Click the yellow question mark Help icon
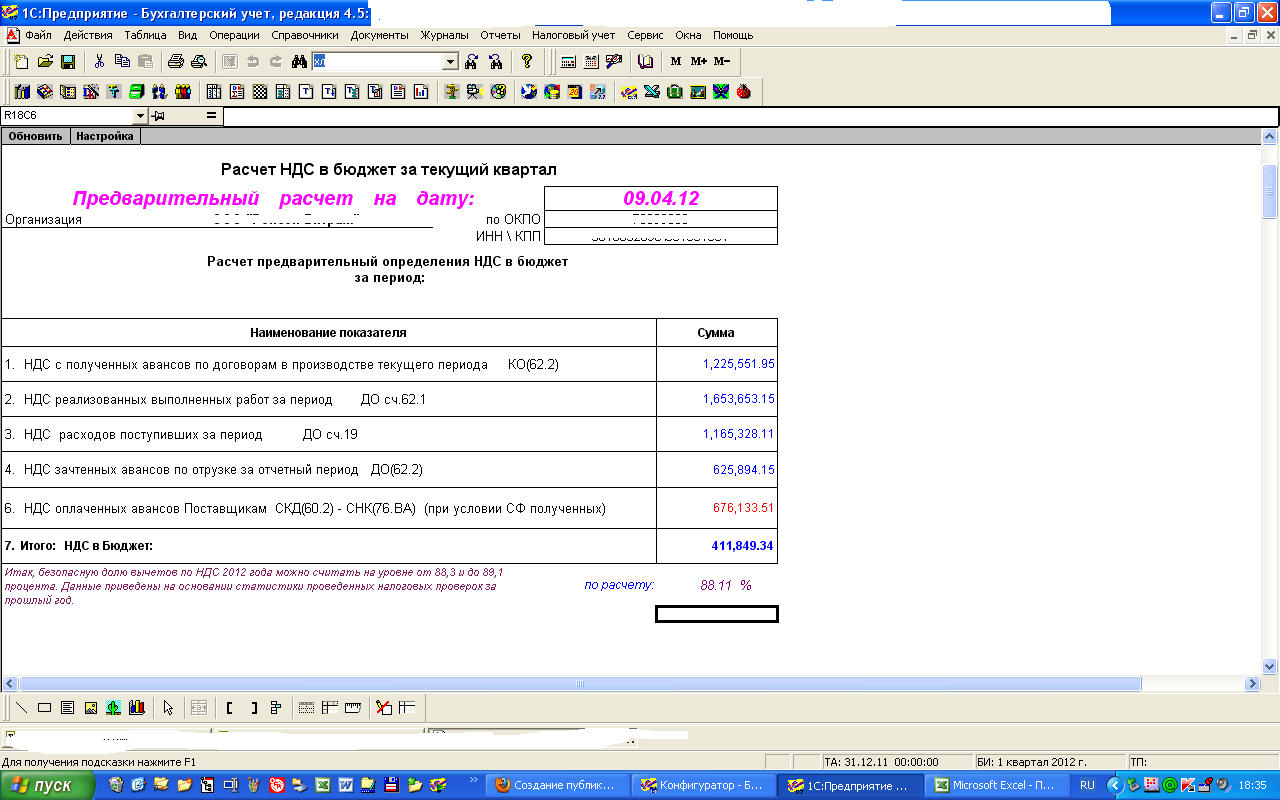The height and width of the screenshot is (800, 1280). [x=527, y=61]
